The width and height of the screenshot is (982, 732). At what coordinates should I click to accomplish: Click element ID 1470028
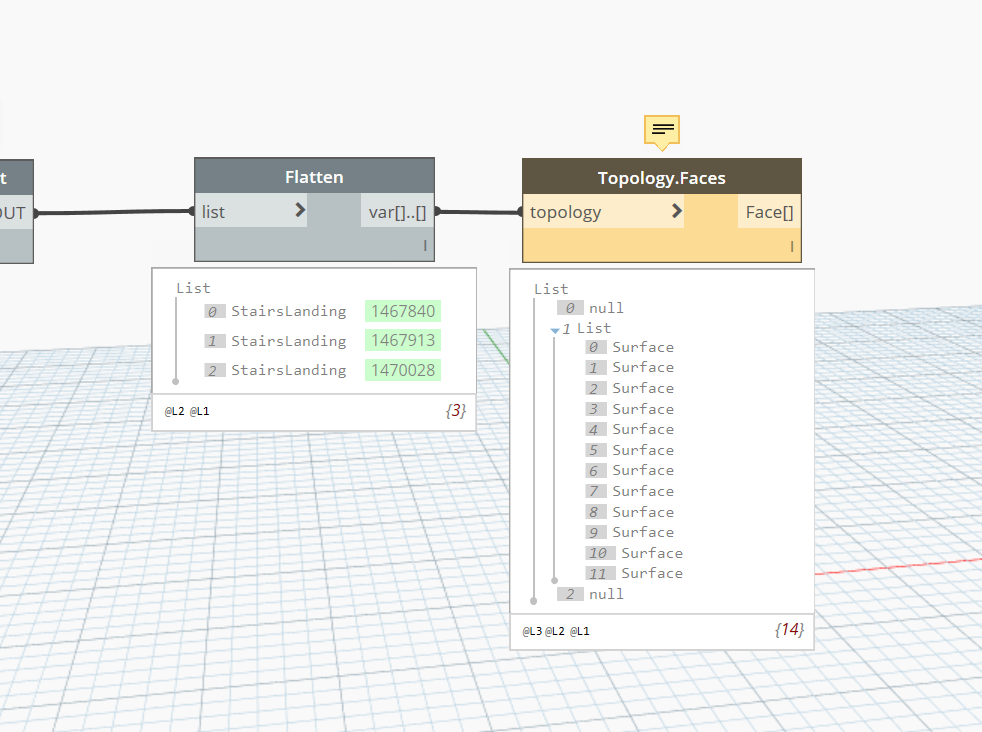[x=403, y=370]
